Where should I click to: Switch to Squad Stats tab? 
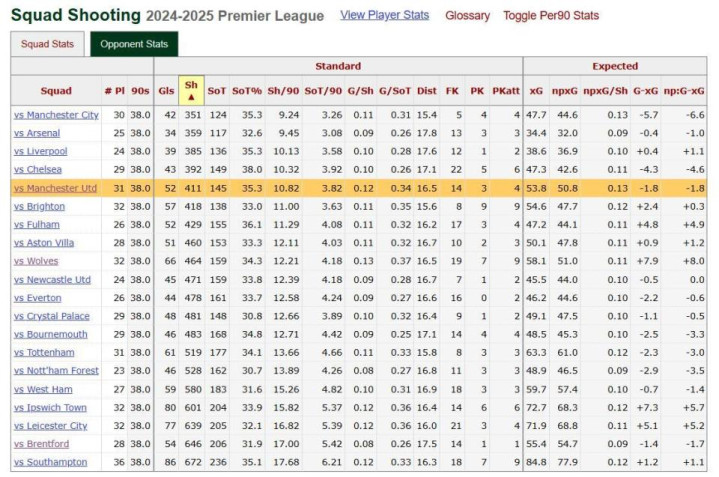pyautogui.click(x=47, y=44)
